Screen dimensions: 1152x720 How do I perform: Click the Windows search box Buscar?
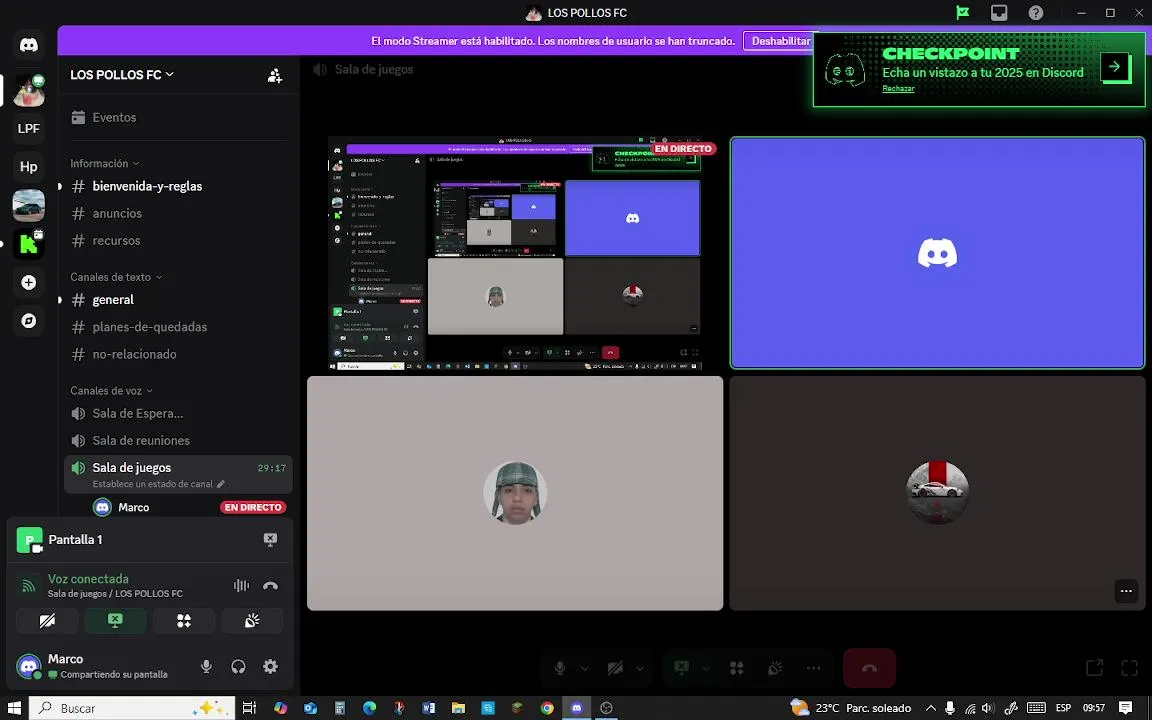132,708
